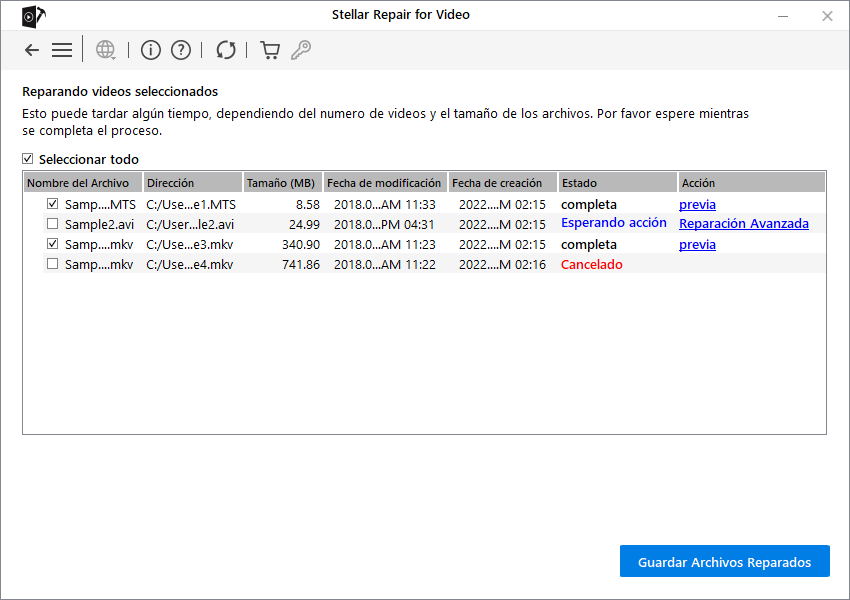850x600 pixels.
Task: Click the Estado column header
Action: (x=618, y=183)
